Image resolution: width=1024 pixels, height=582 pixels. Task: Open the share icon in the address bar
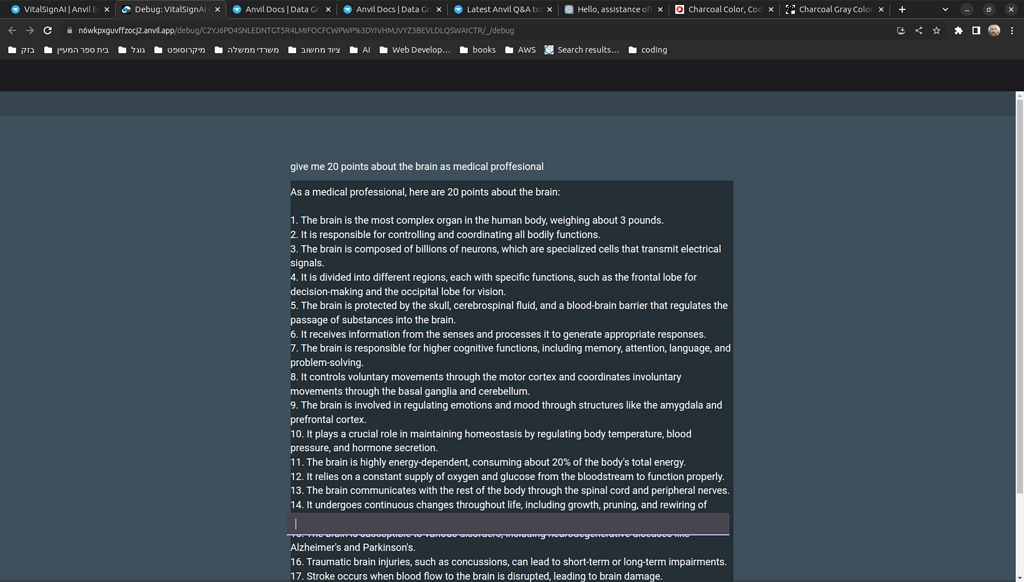point(919,31)
